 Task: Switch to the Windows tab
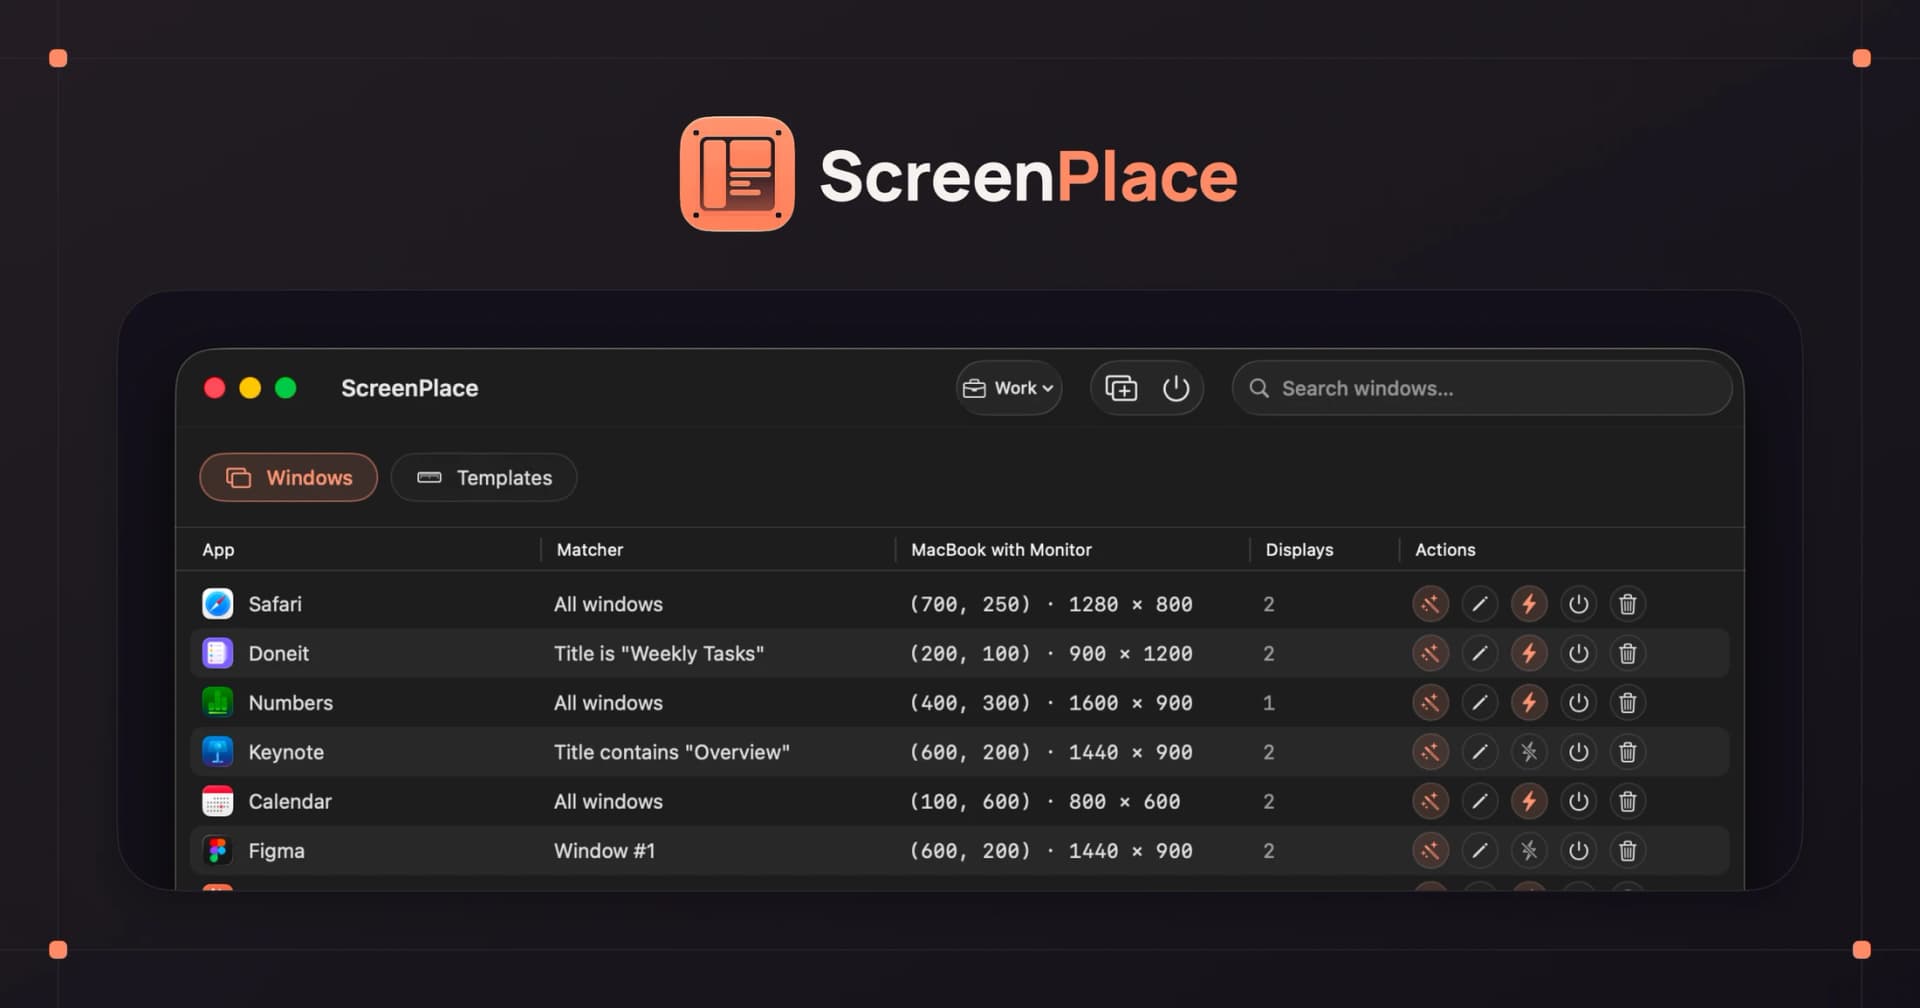coord(289,478)
